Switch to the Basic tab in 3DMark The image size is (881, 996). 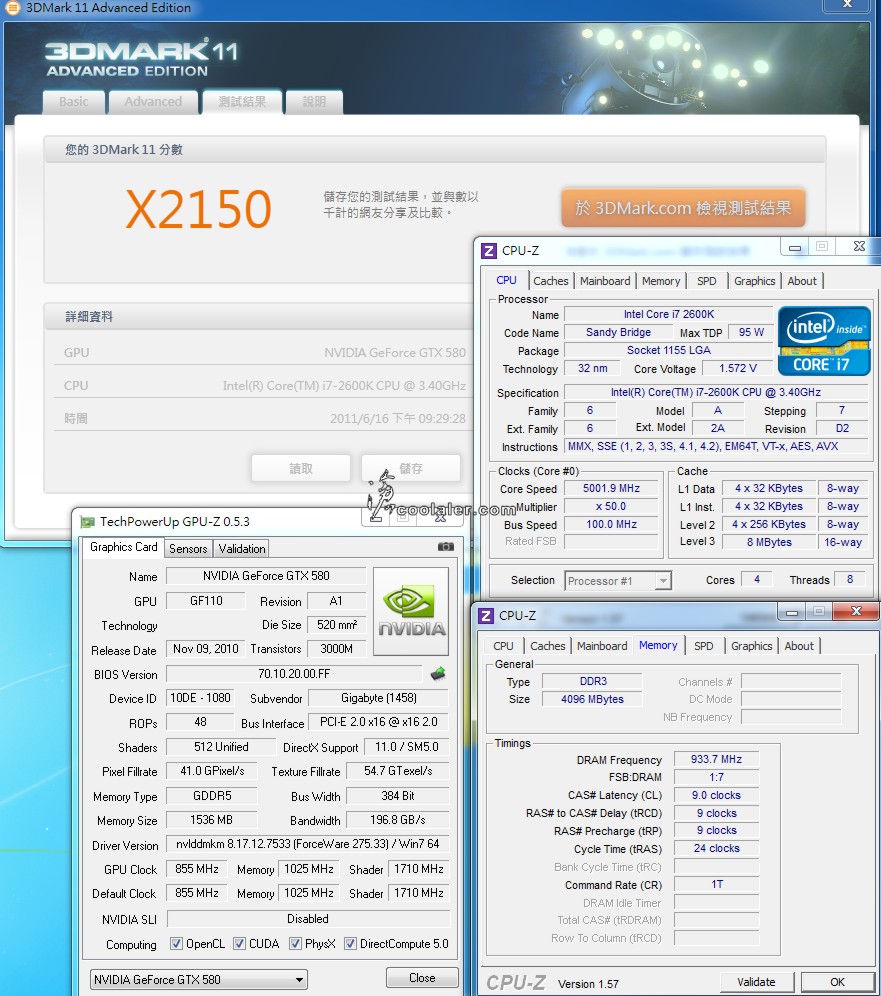click(x=74, y=102)
